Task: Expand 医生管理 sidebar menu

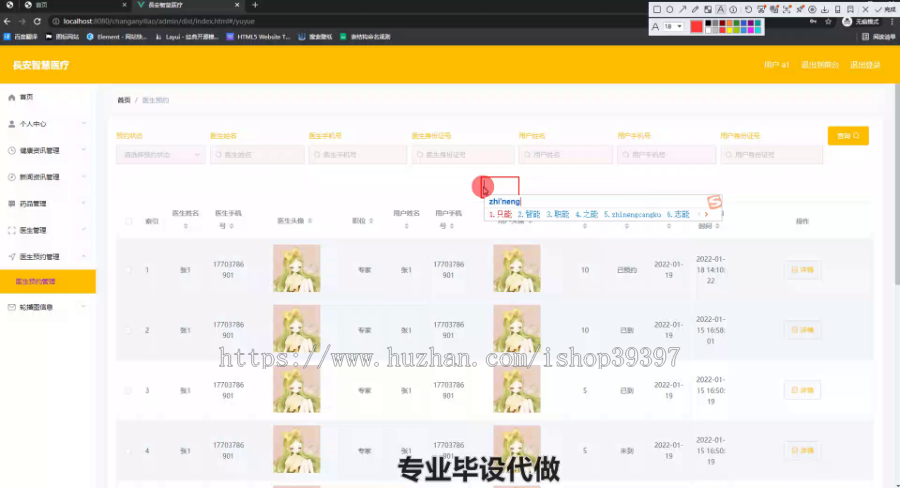Action: (48, 230)
